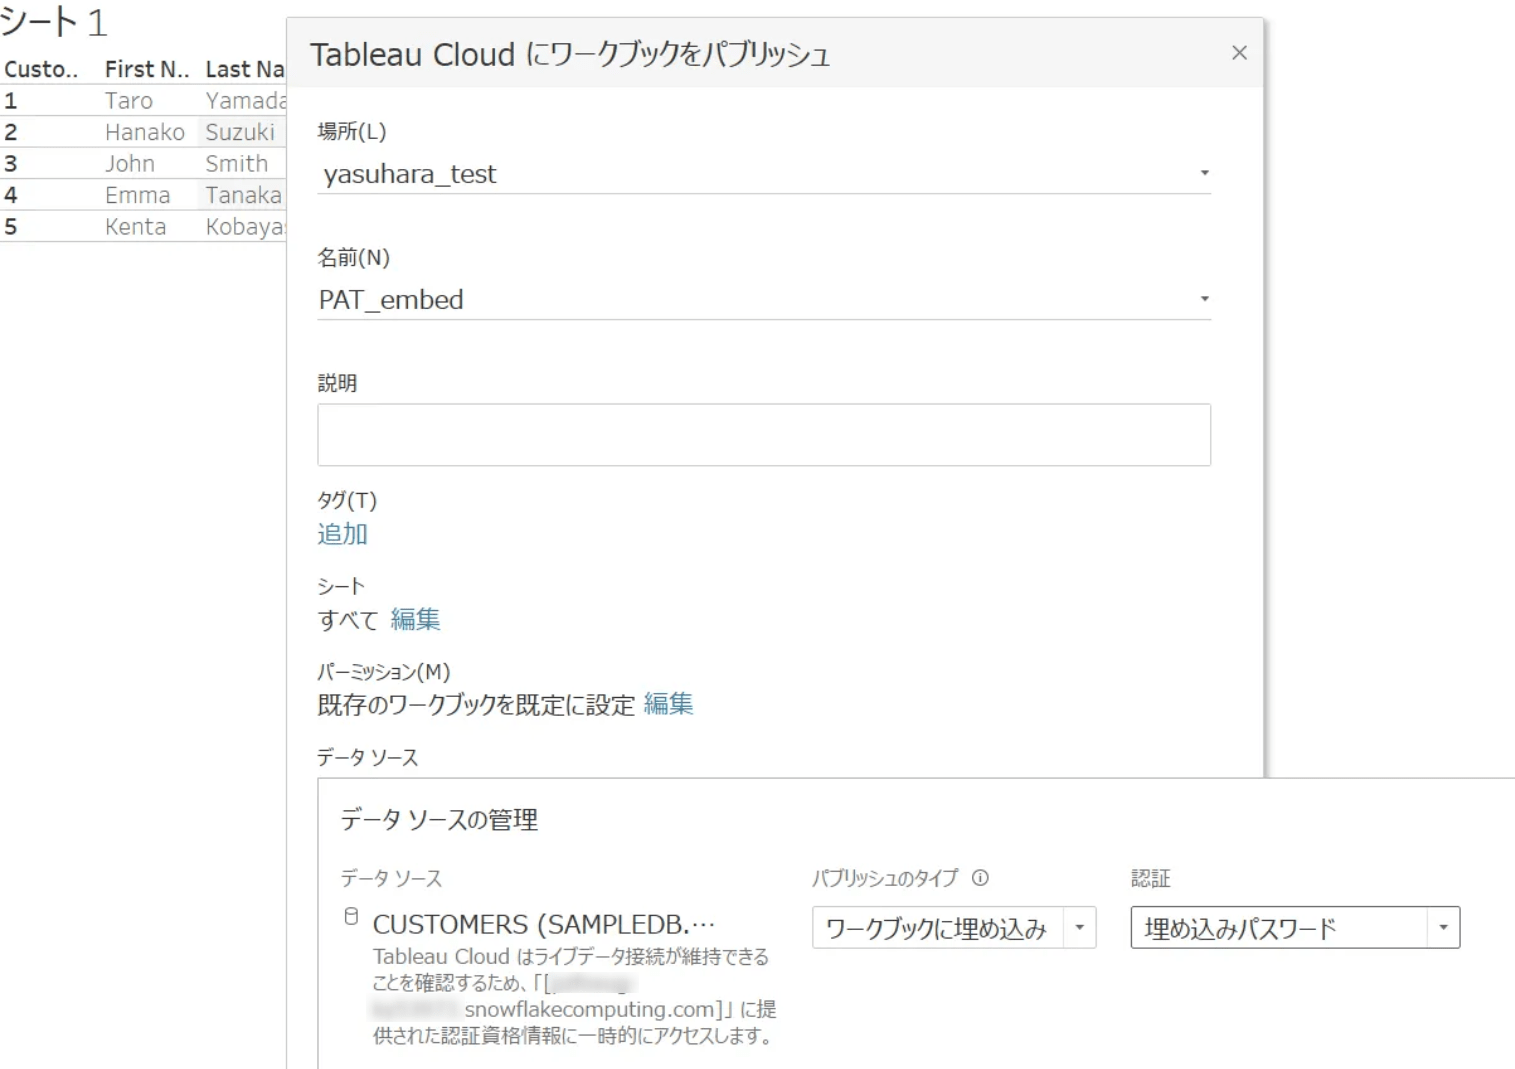
Task: Click the Last Na column header
Action: tap(245, 69)
